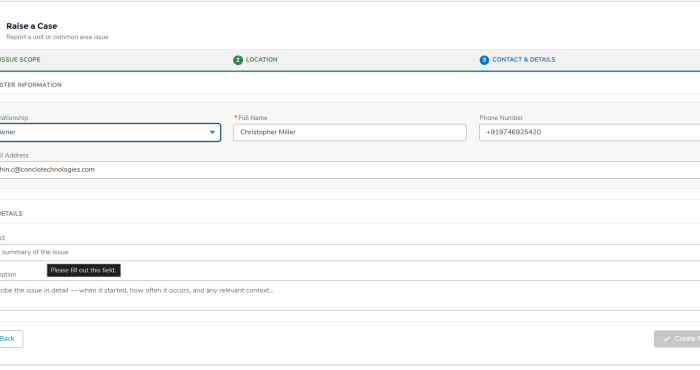The height and width of the screenshot is (370, 700).
Task: Switch to the Location step tab
Action: tap(255, 60)
